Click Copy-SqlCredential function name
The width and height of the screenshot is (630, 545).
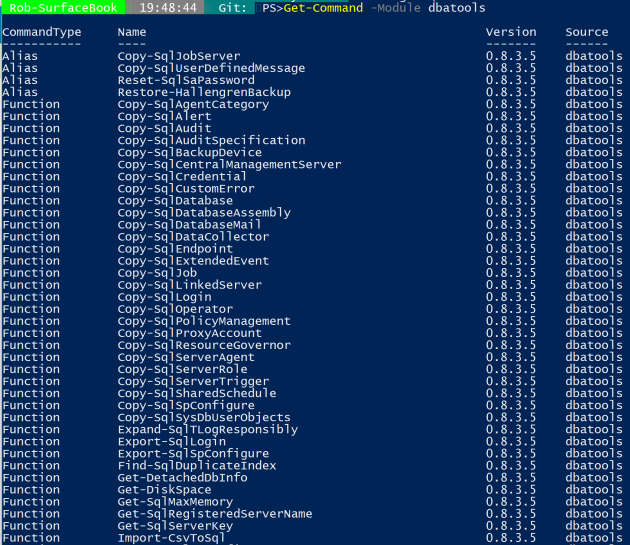182,177
